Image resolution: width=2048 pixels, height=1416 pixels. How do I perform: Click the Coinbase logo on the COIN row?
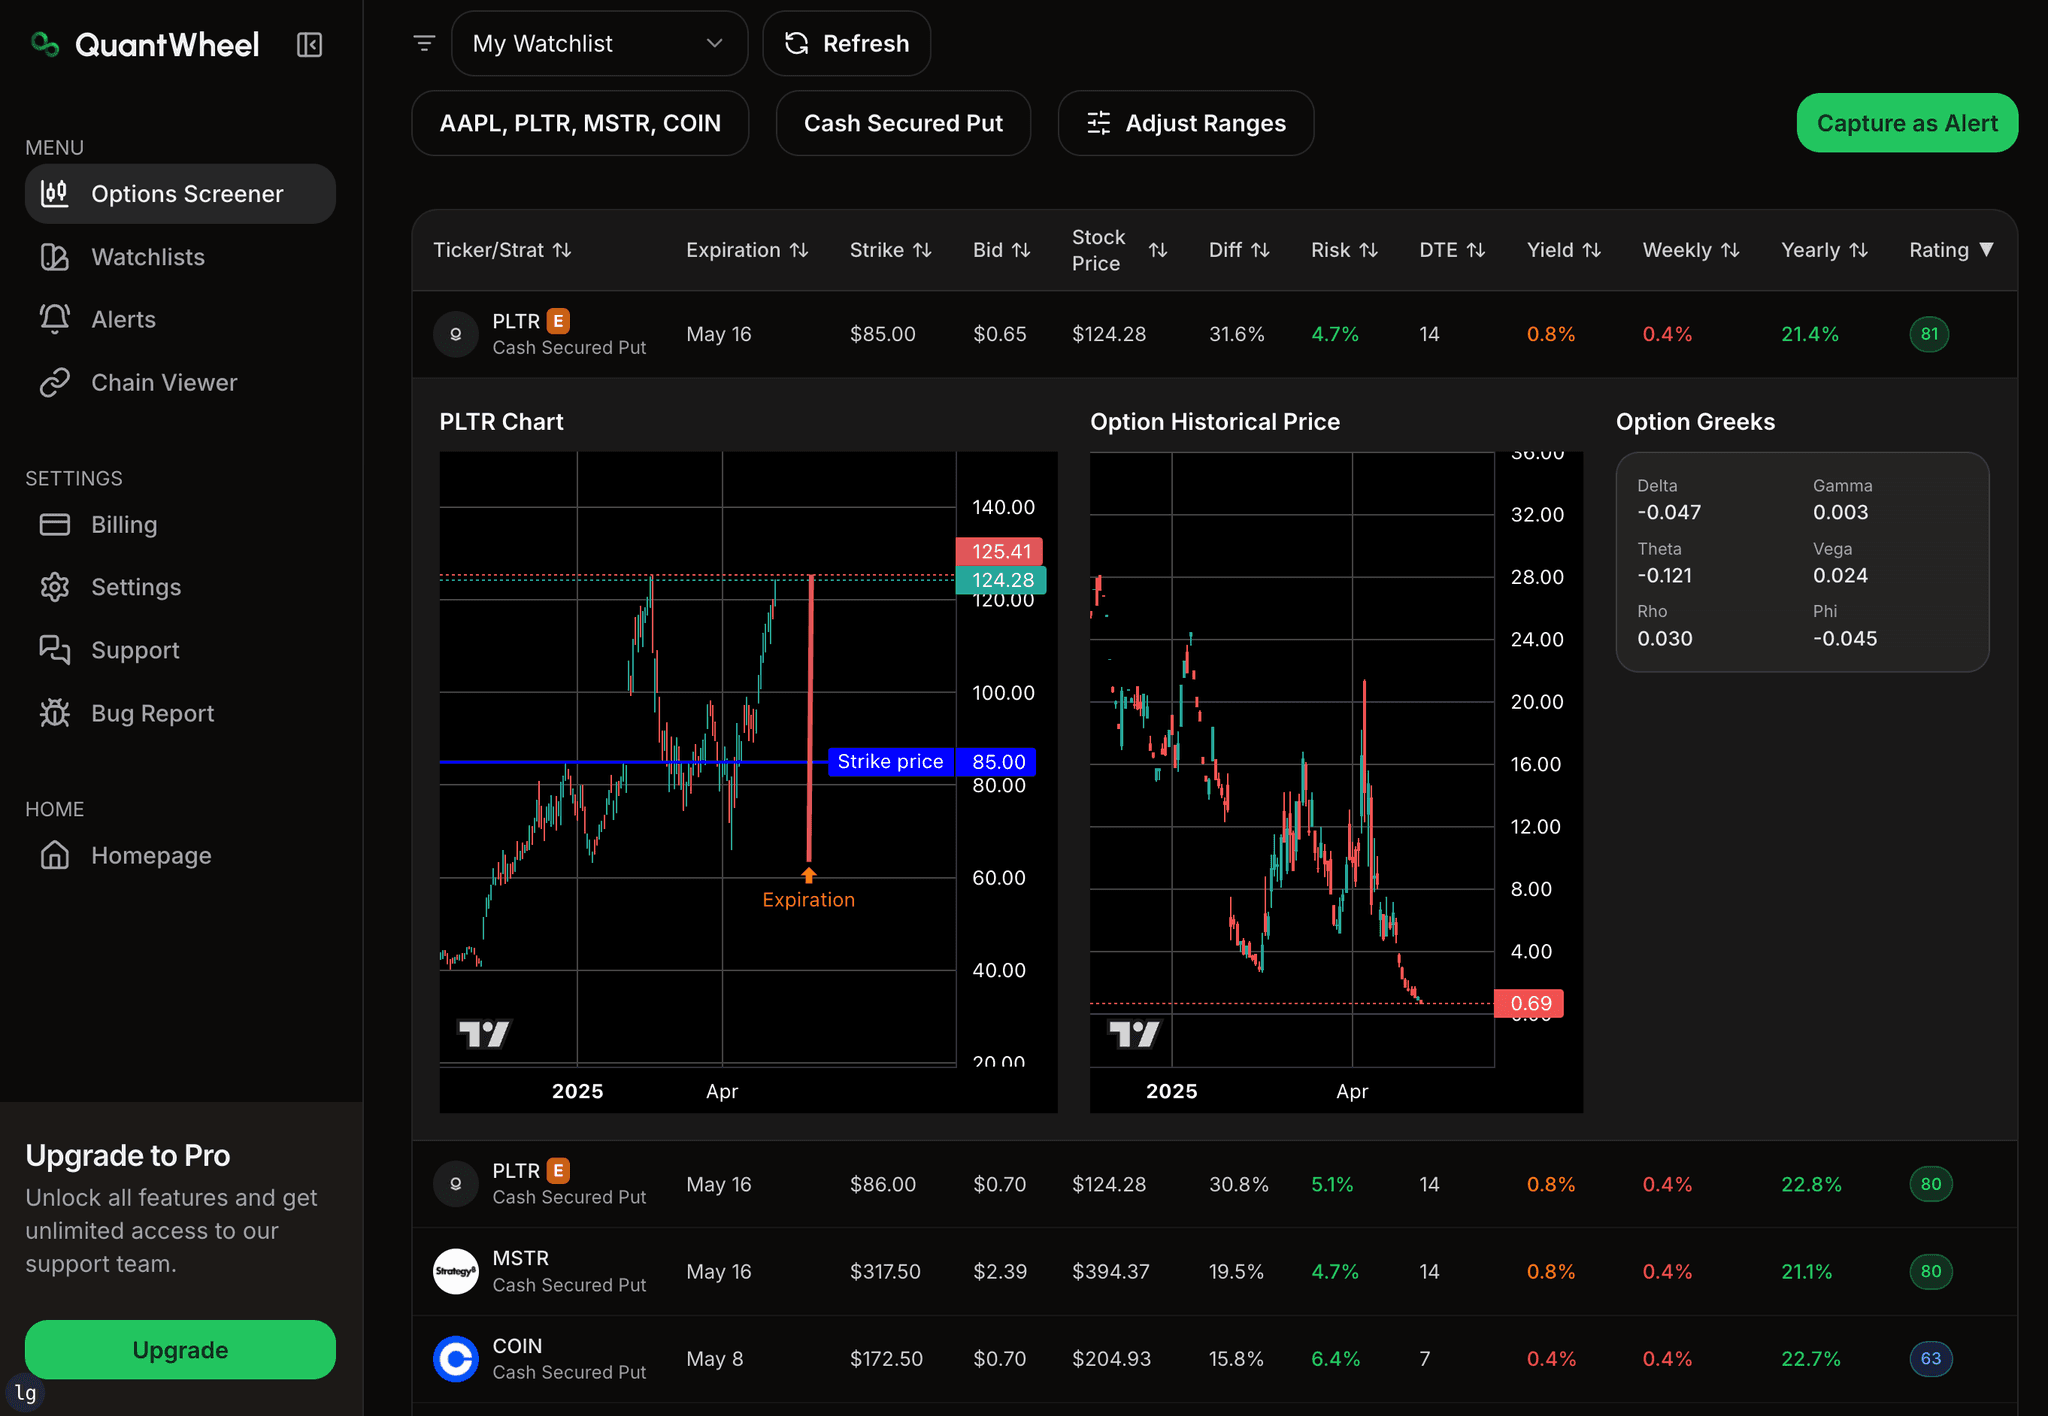pos(456,1358)
